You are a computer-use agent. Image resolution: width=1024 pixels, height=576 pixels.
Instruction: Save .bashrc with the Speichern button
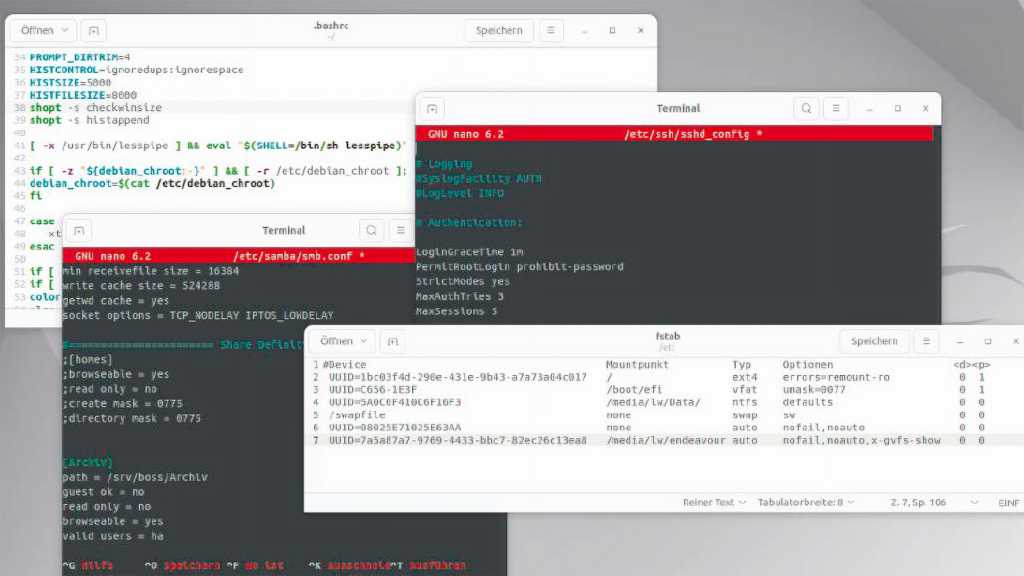click(x=499, y=31)
